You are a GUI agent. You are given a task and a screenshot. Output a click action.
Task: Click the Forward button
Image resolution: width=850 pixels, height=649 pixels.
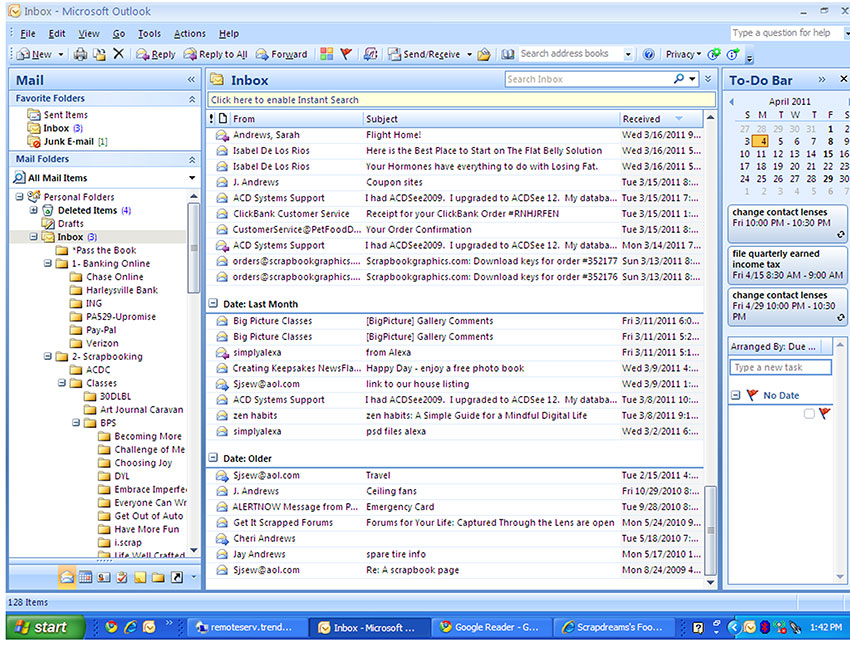click(281, 54)
